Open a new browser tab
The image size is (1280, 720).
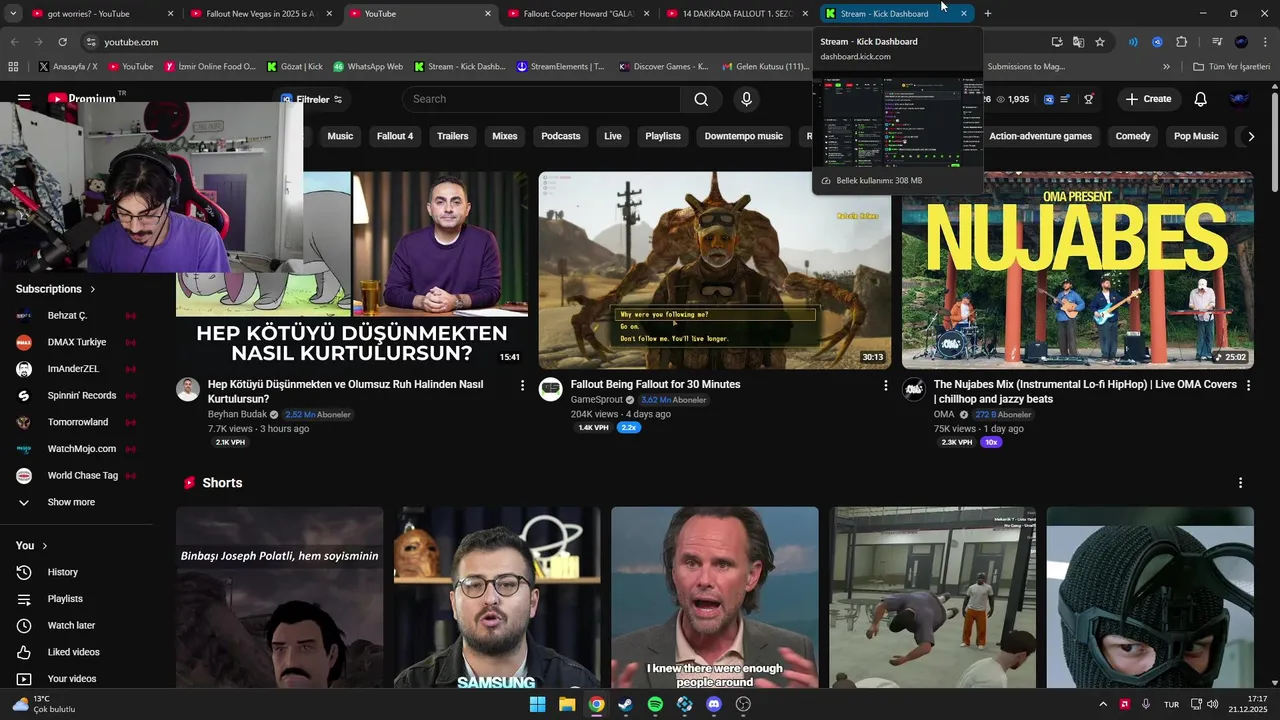(988, 14)
